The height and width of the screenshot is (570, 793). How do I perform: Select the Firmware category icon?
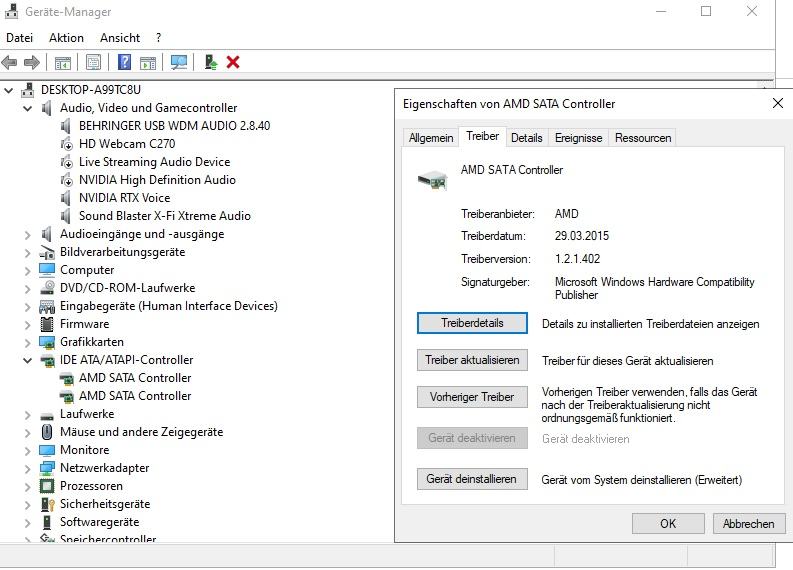[47, 324]
